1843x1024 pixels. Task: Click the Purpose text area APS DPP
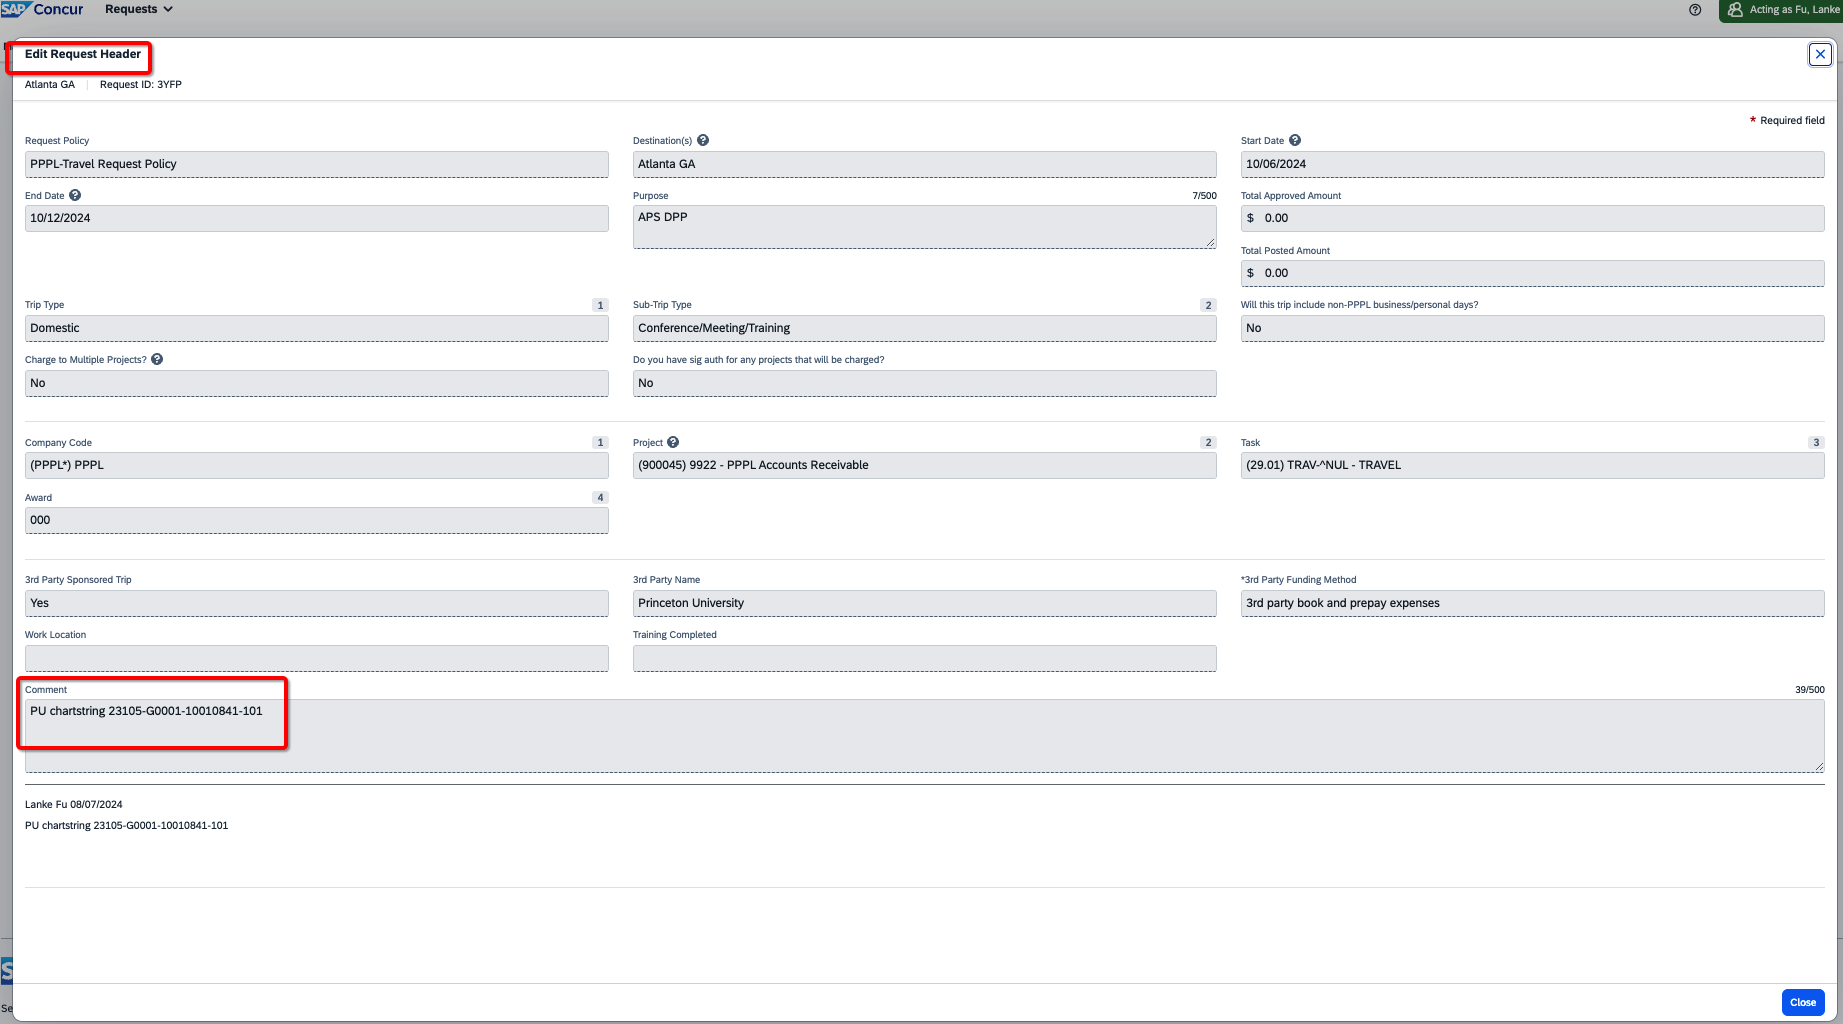point(924,227)
